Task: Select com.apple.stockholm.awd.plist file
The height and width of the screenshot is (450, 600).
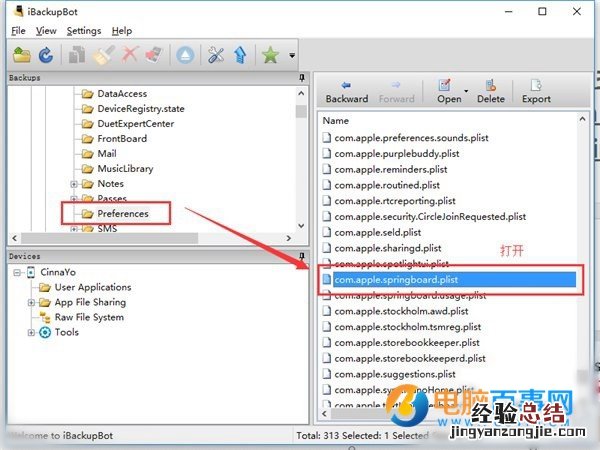Action: tap(401, 311)
